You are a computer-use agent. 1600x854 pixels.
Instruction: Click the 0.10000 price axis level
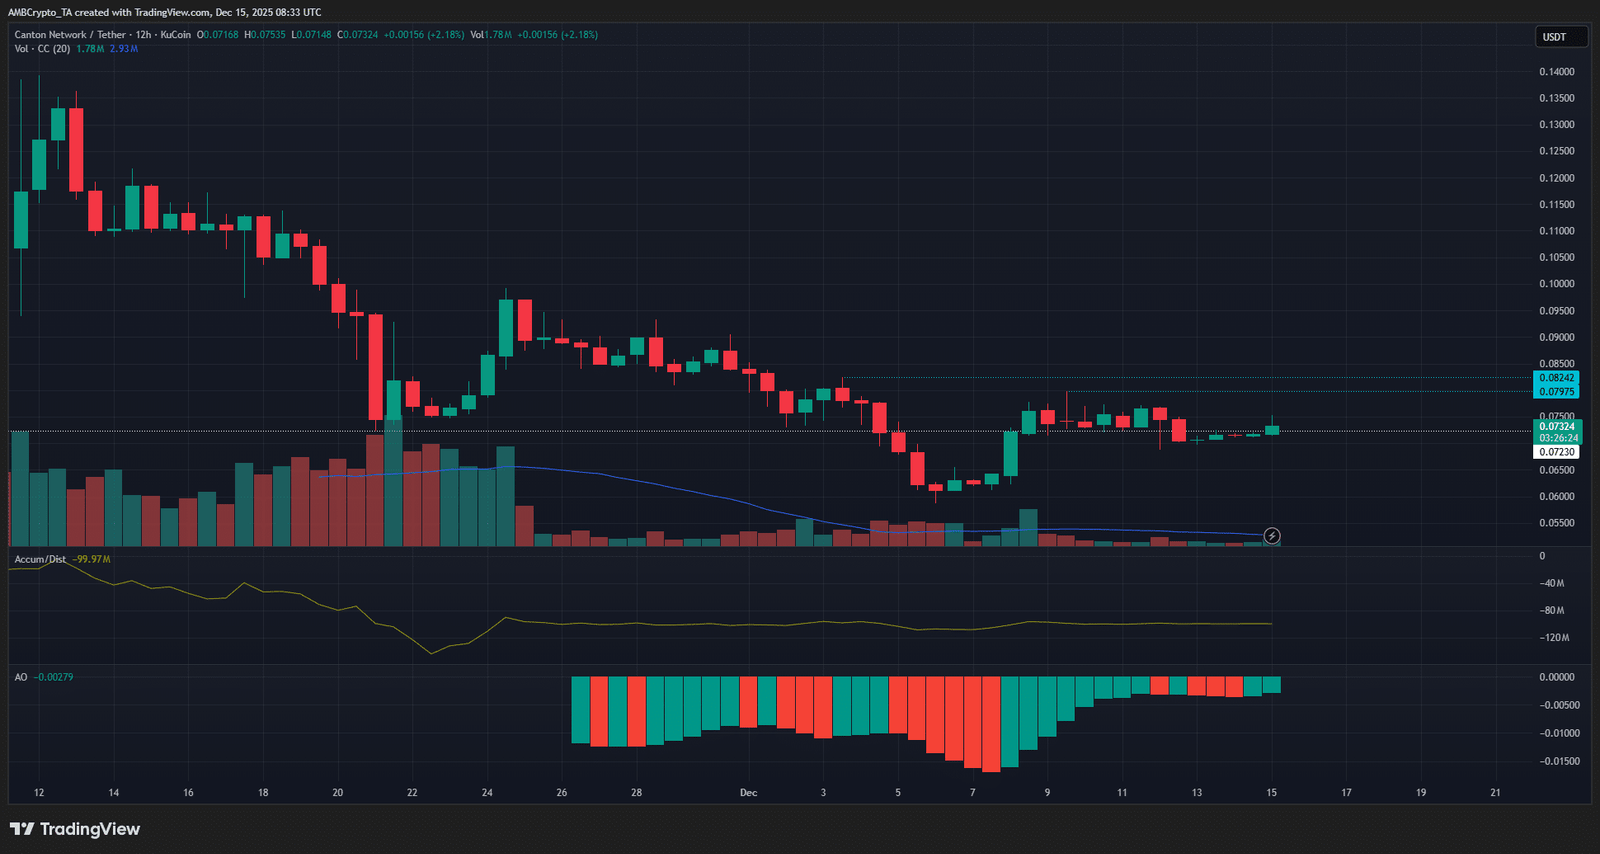pyautogui.click(x=1556, y=284)
